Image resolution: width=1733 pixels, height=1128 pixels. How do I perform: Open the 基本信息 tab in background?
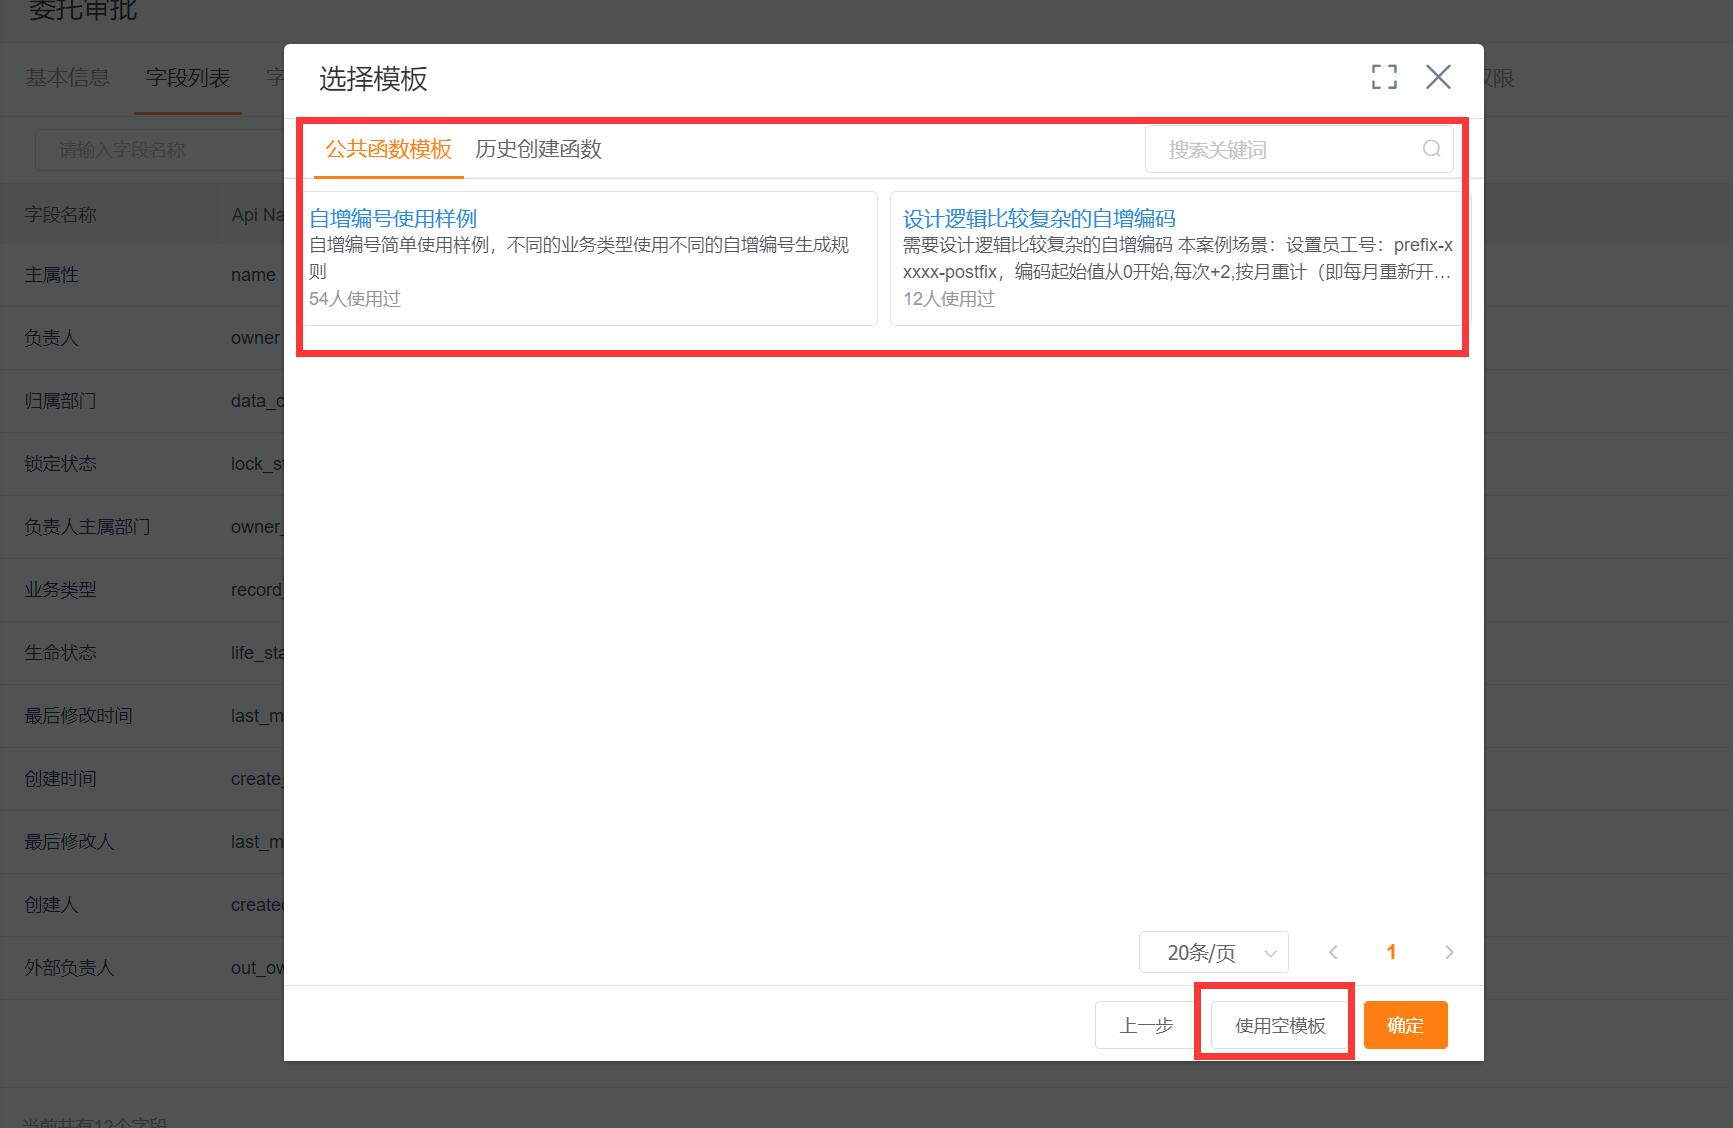pos(67,77)
